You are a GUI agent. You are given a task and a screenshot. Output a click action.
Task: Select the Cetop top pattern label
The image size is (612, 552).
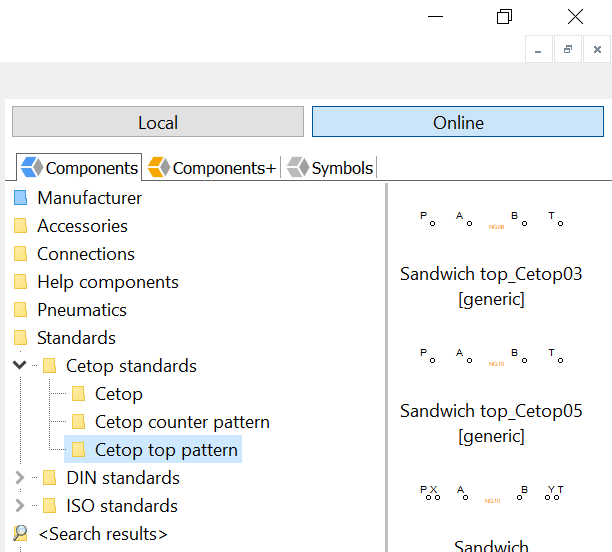(166, 450)
